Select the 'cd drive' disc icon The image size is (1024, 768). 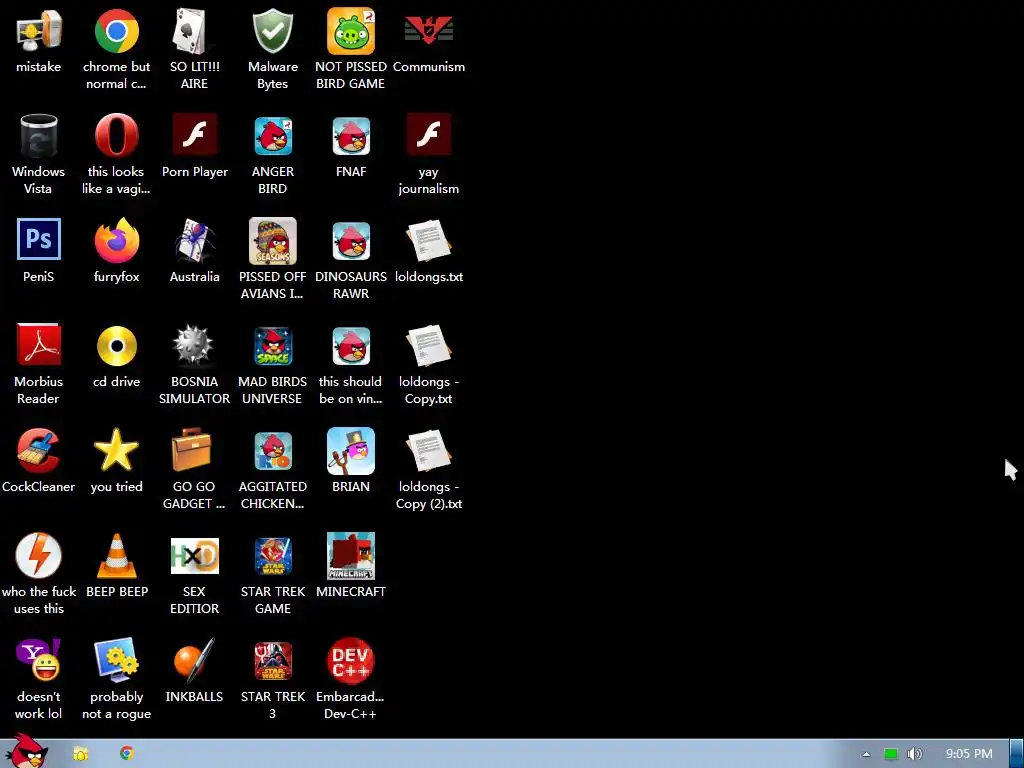pyautogui.click(x=116, y=345)
